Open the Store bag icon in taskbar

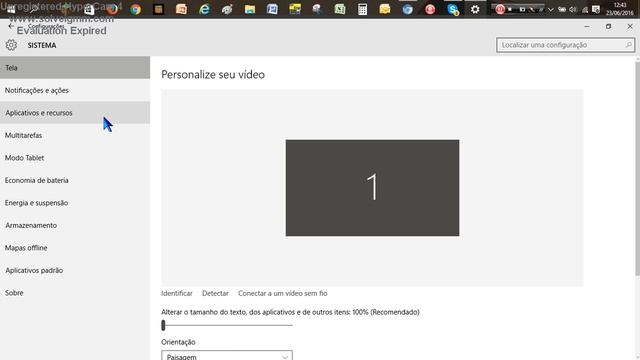tap(89, 9)
